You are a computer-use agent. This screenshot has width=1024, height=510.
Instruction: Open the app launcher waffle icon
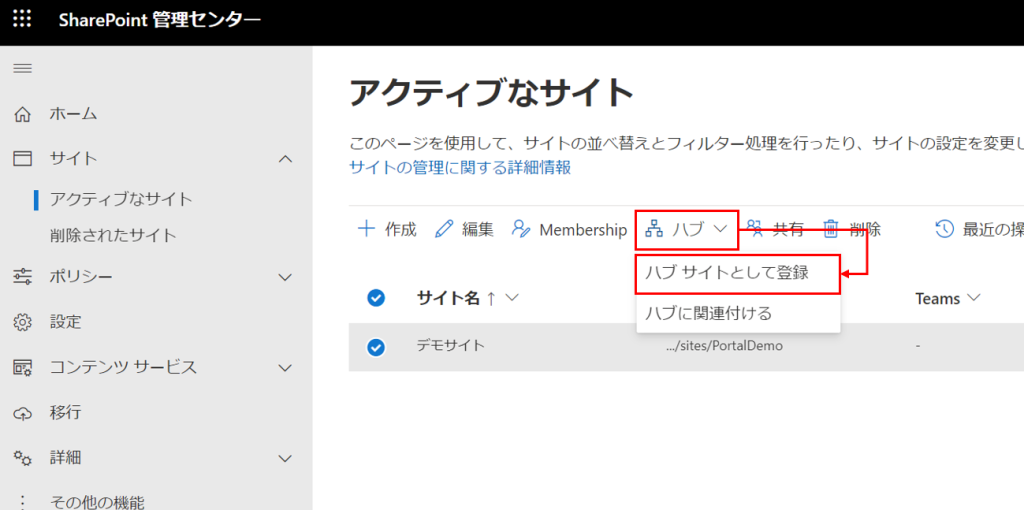coord(22,20)
